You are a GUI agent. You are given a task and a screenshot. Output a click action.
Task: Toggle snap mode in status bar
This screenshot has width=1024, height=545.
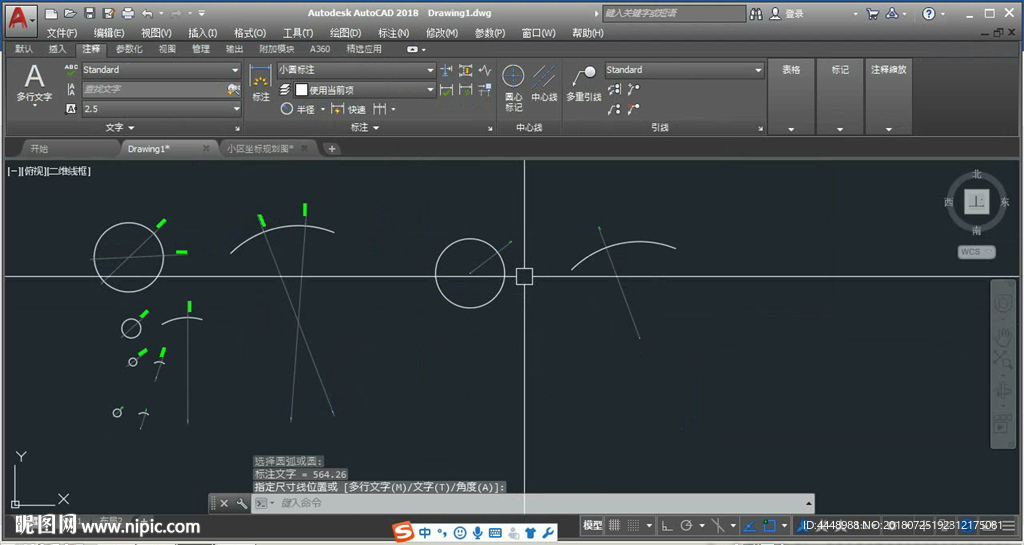pyautogui.click(x=633, y=525)
